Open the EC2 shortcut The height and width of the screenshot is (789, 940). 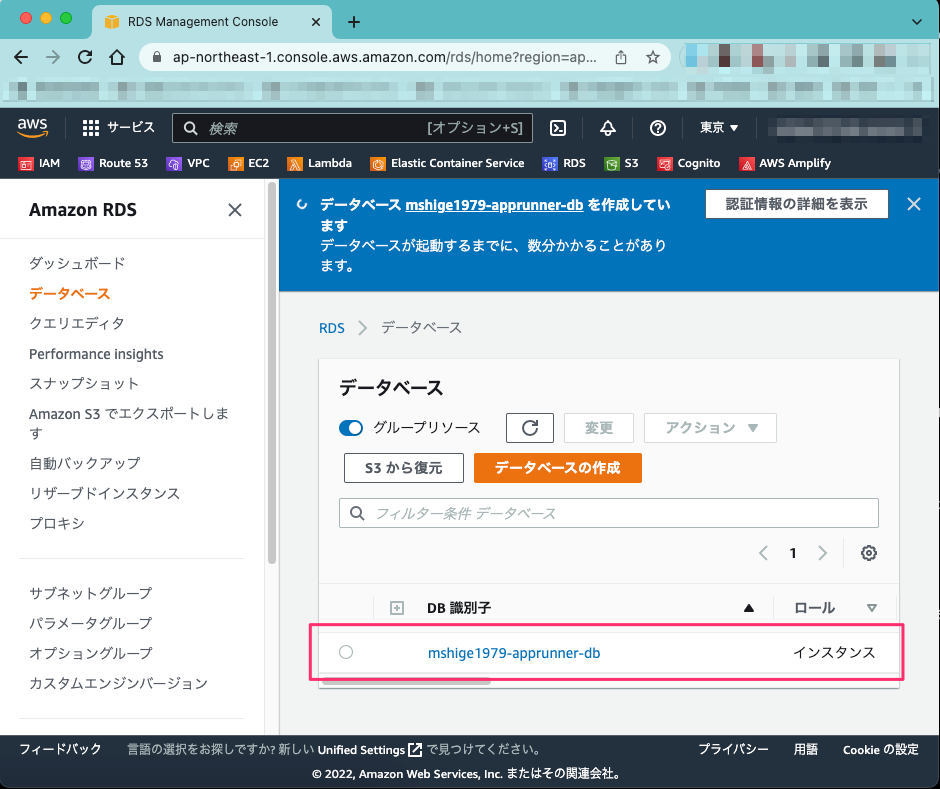[x=249, y=163]
